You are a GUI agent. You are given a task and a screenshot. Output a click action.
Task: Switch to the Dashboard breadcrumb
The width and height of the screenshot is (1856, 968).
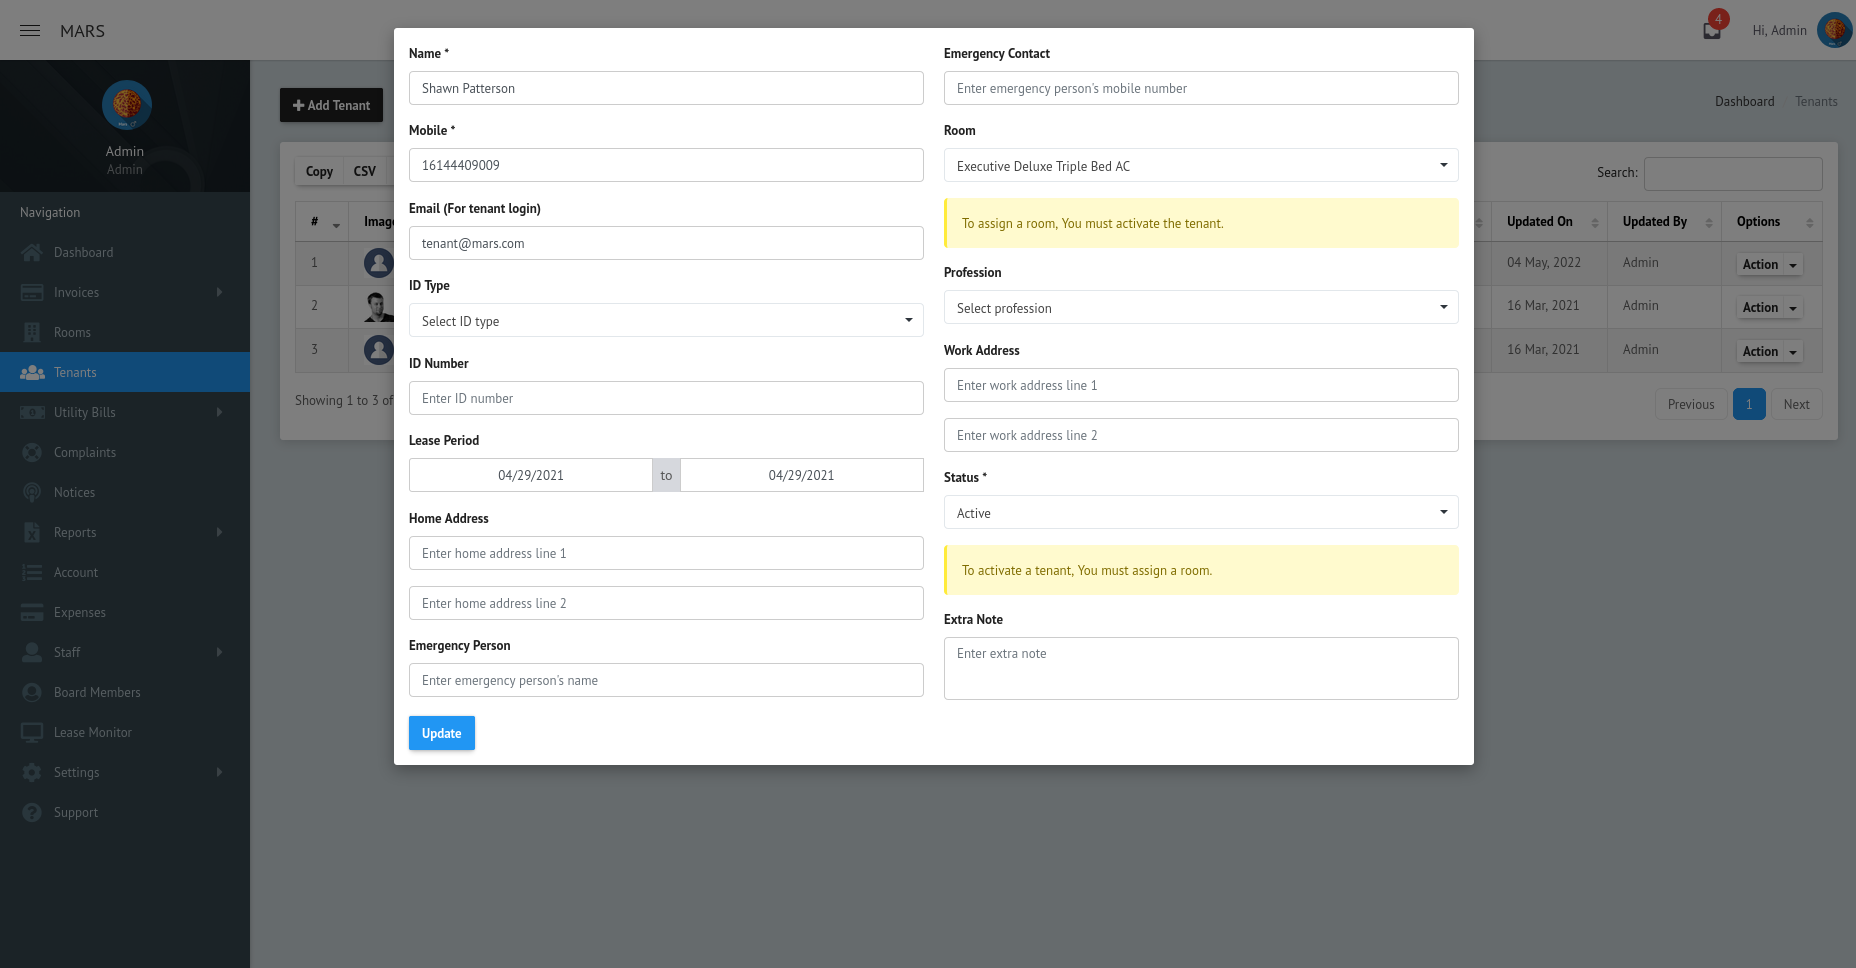(x=1744, y=101)
